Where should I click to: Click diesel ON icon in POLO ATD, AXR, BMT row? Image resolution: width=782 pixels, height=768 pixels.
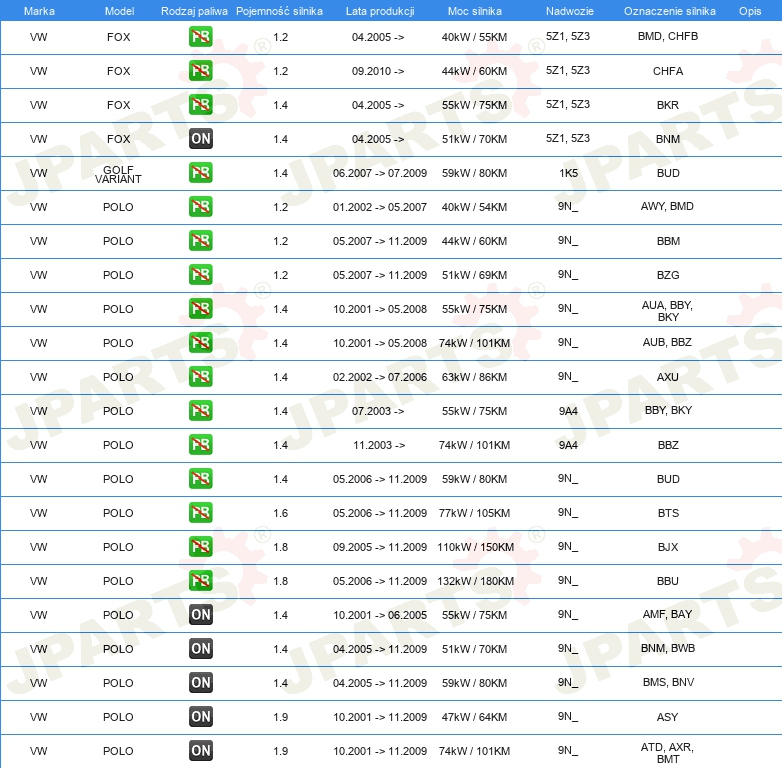(x=200, y=751)
